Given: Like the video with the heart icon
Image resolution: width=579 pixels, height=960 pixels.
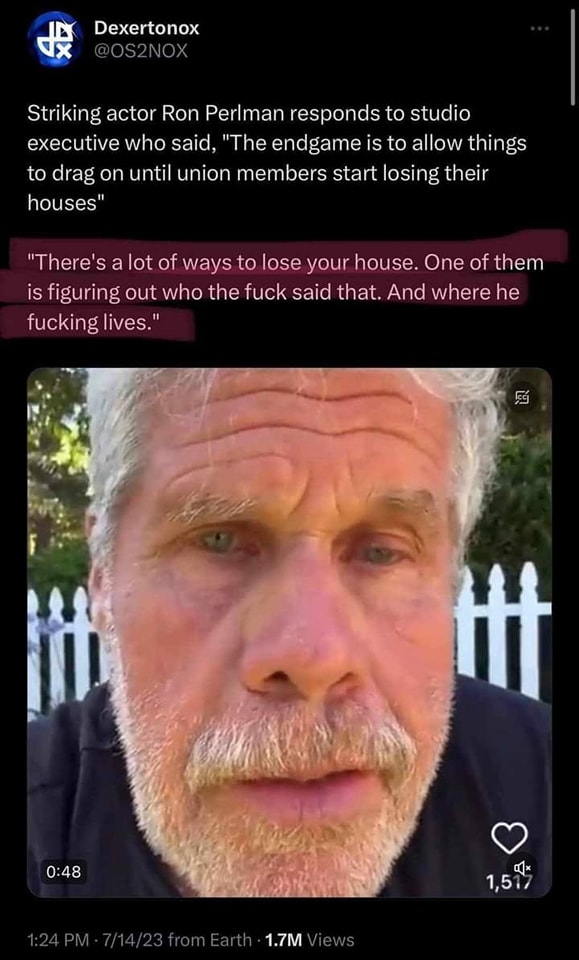Looking at the screenshot, I should 510,838.
